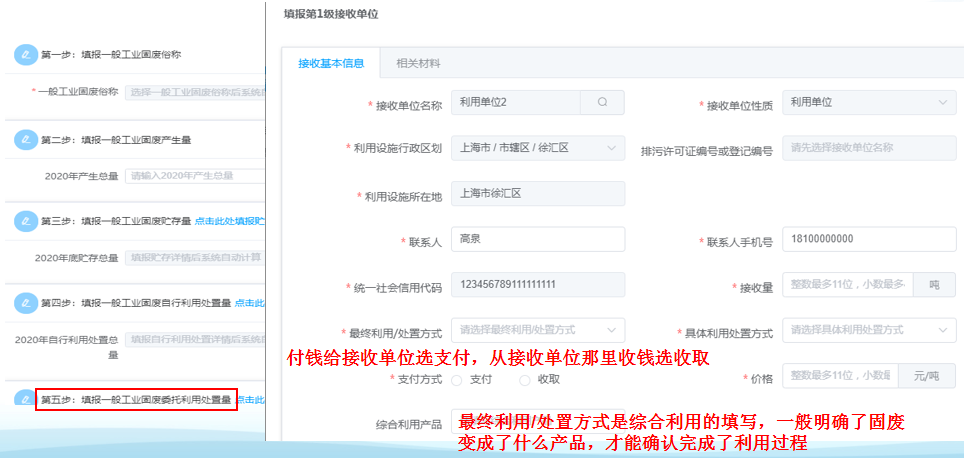This screenshot has height=458, width=964.
Task: Click search icon in 接收单位名称 field
Action: click(x=602, y=102)
